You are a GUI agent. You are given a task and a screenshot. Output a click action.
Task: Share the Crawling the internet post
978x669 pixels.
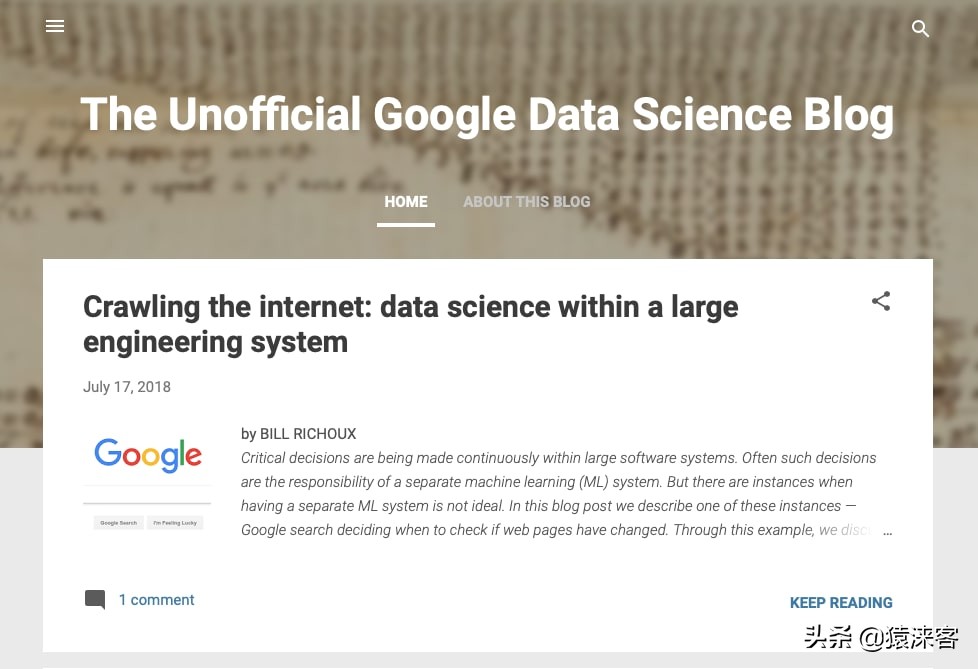(x=881, y=301)
